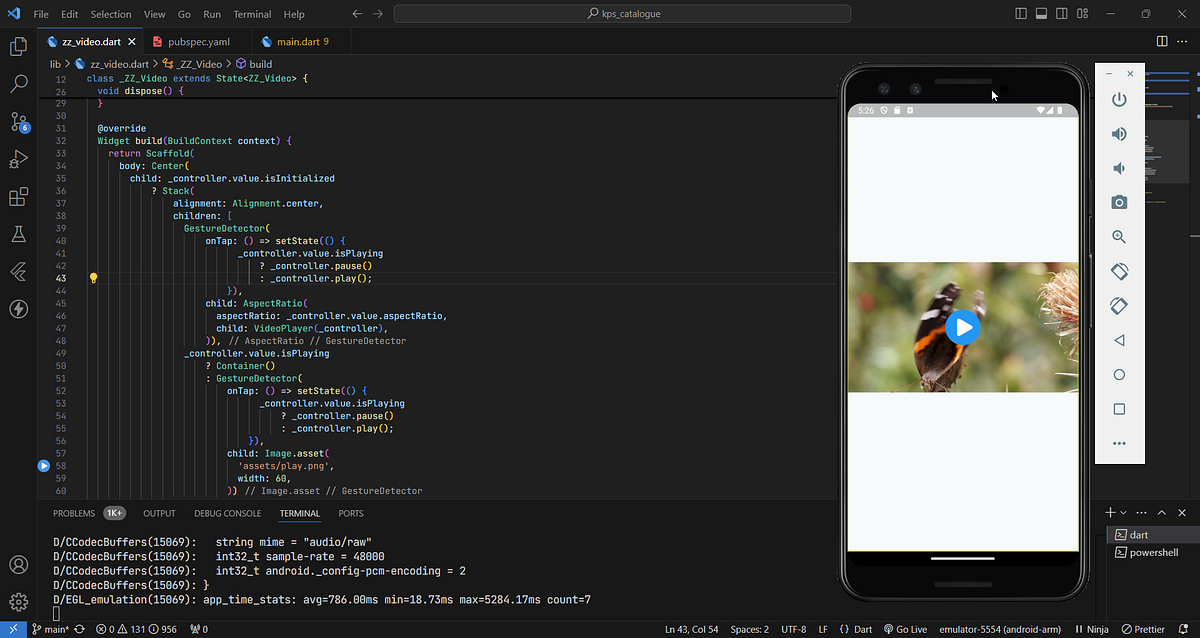Open Run and Debug from the activity bar
Viewport: 1200px width, 638px height.
pyautogui.click(x=18, y=158)
